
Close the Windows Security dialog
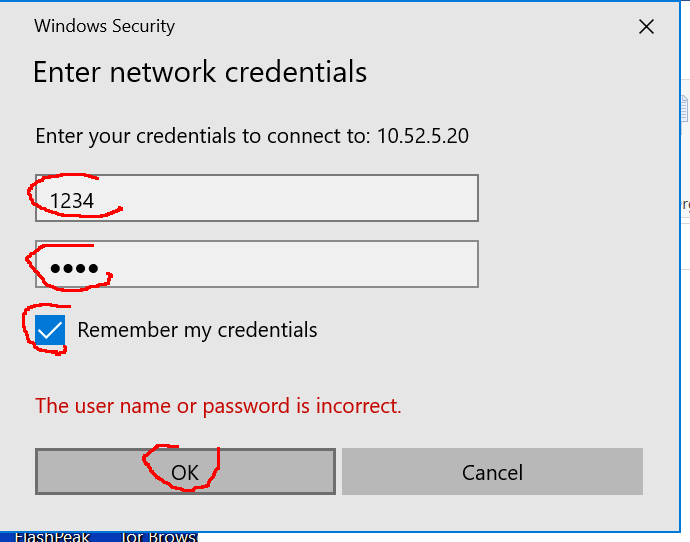pos(646,27)
